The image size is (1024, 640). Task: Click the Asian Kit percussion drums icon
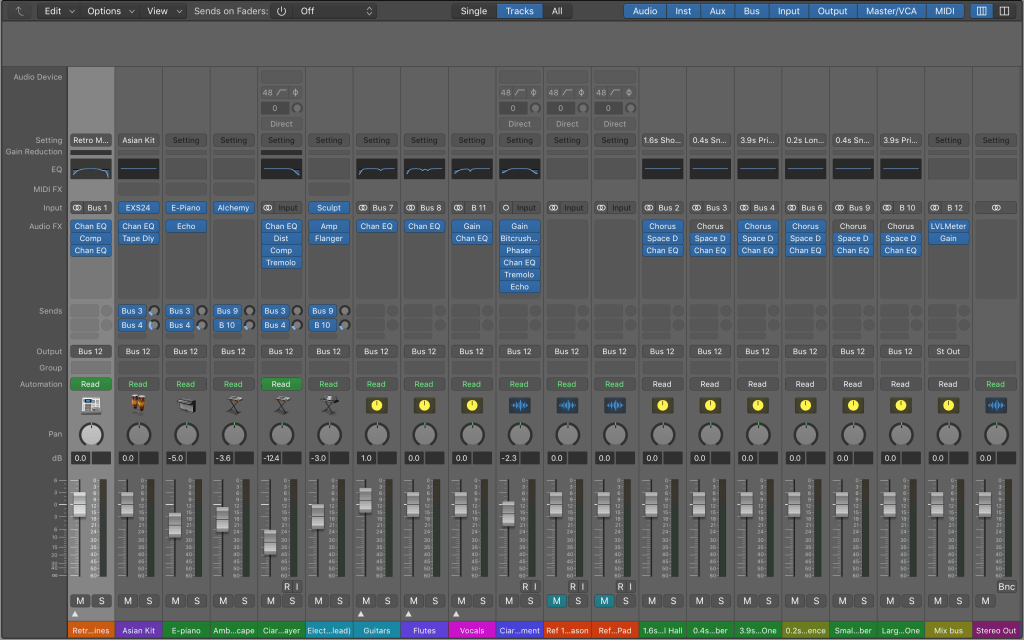pyautogui.click(x=138, y=405)
